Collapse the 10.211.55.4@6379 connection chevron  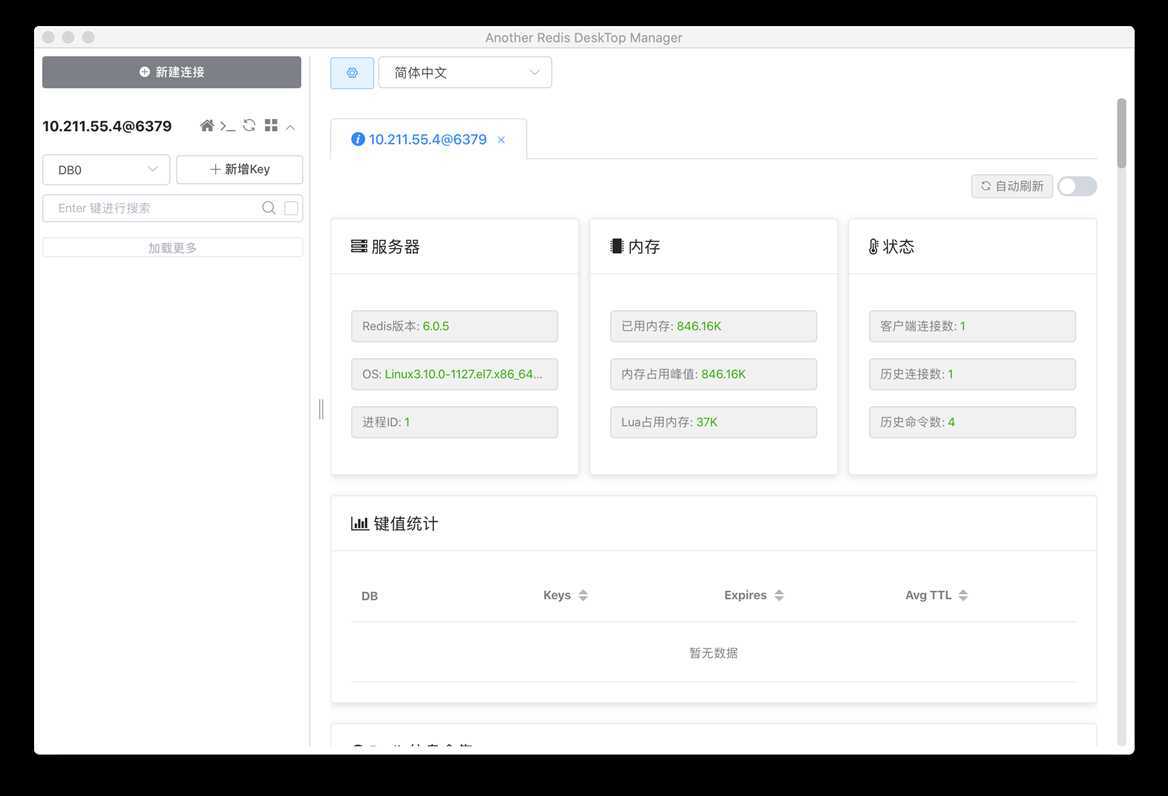coord(291,127)
